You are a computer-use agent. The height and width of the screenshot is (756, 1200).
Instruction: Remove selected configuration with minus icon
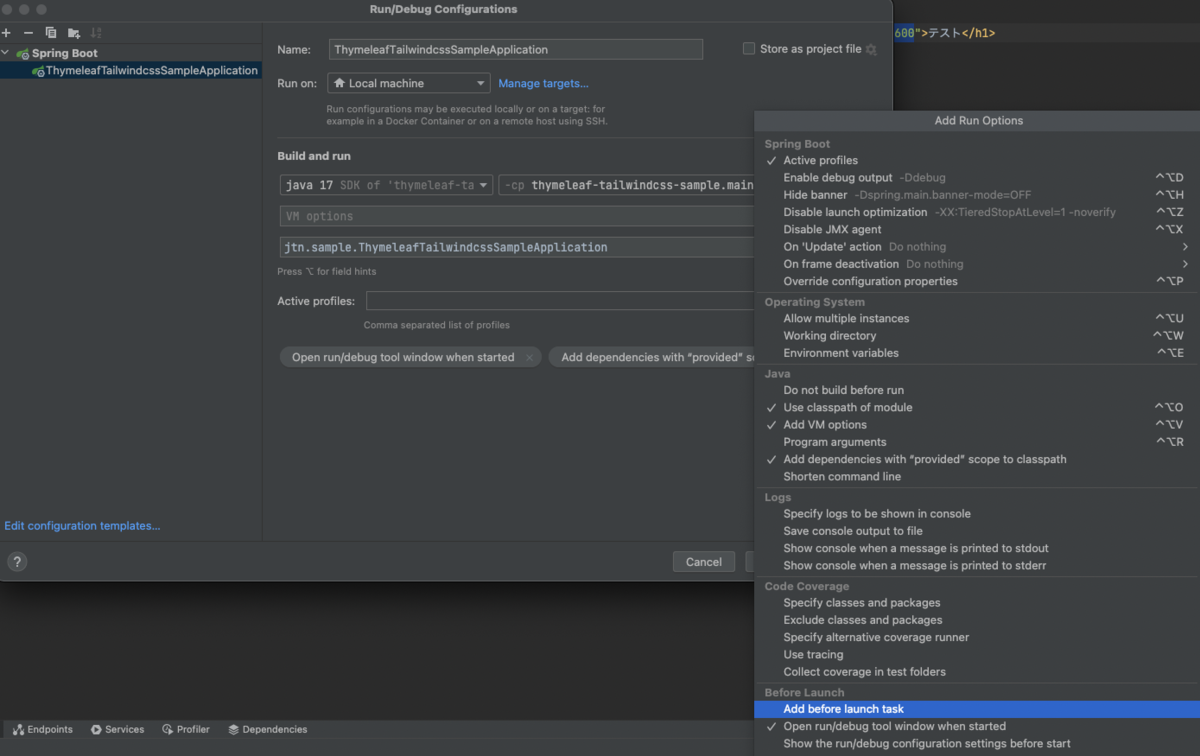(x=28, y=33)
